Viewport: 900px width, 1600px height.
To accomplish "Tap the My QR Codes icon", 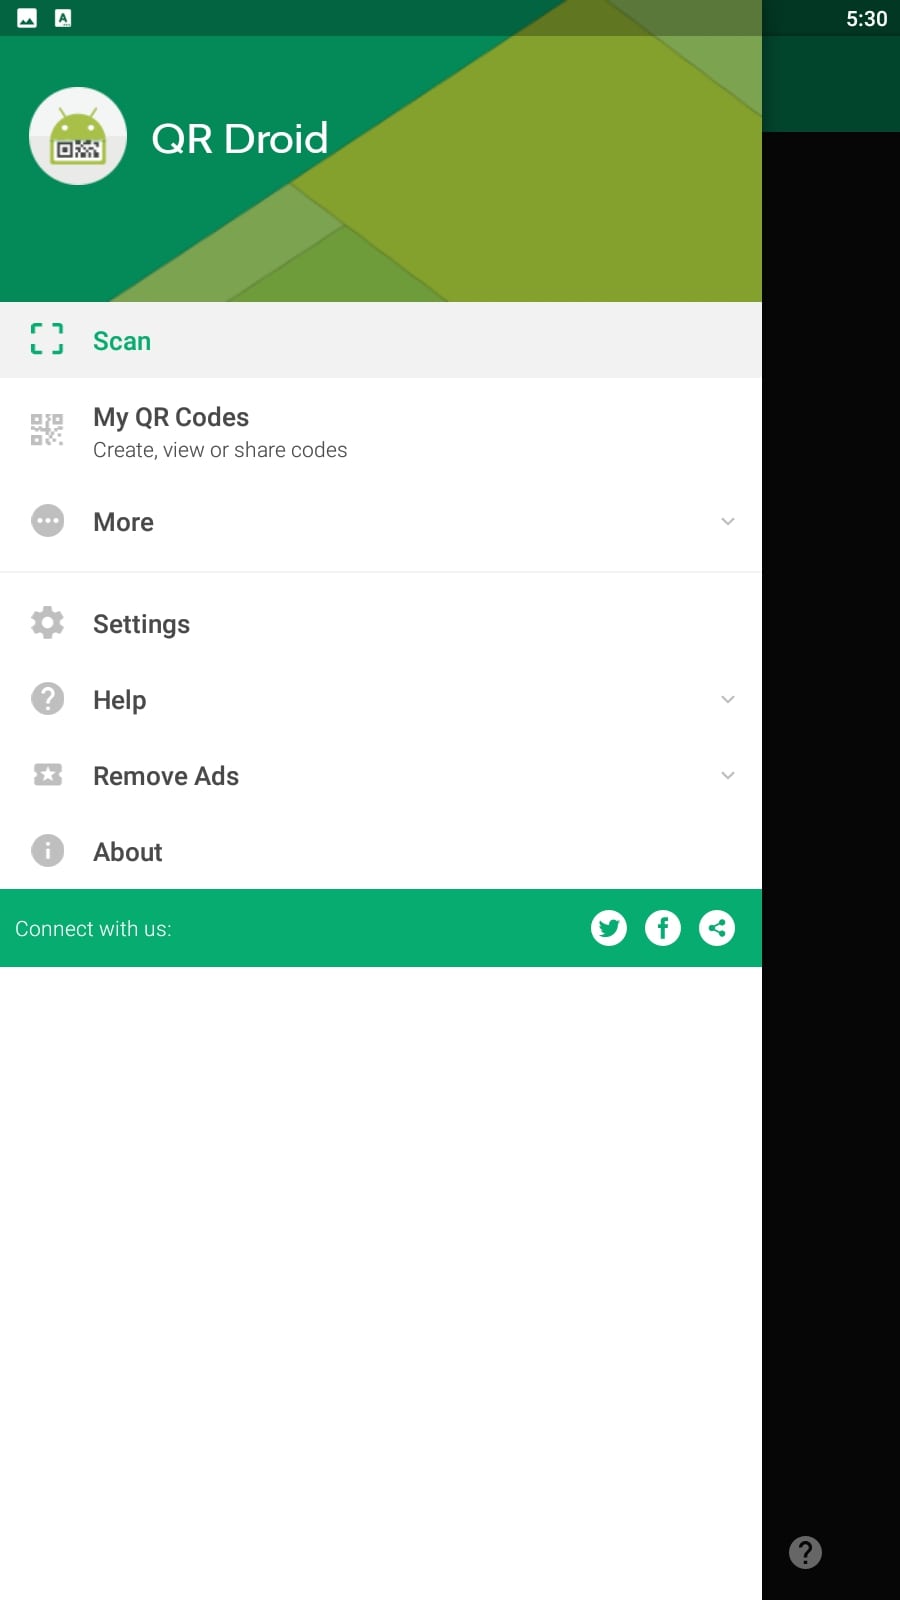I will click(47, 430).
